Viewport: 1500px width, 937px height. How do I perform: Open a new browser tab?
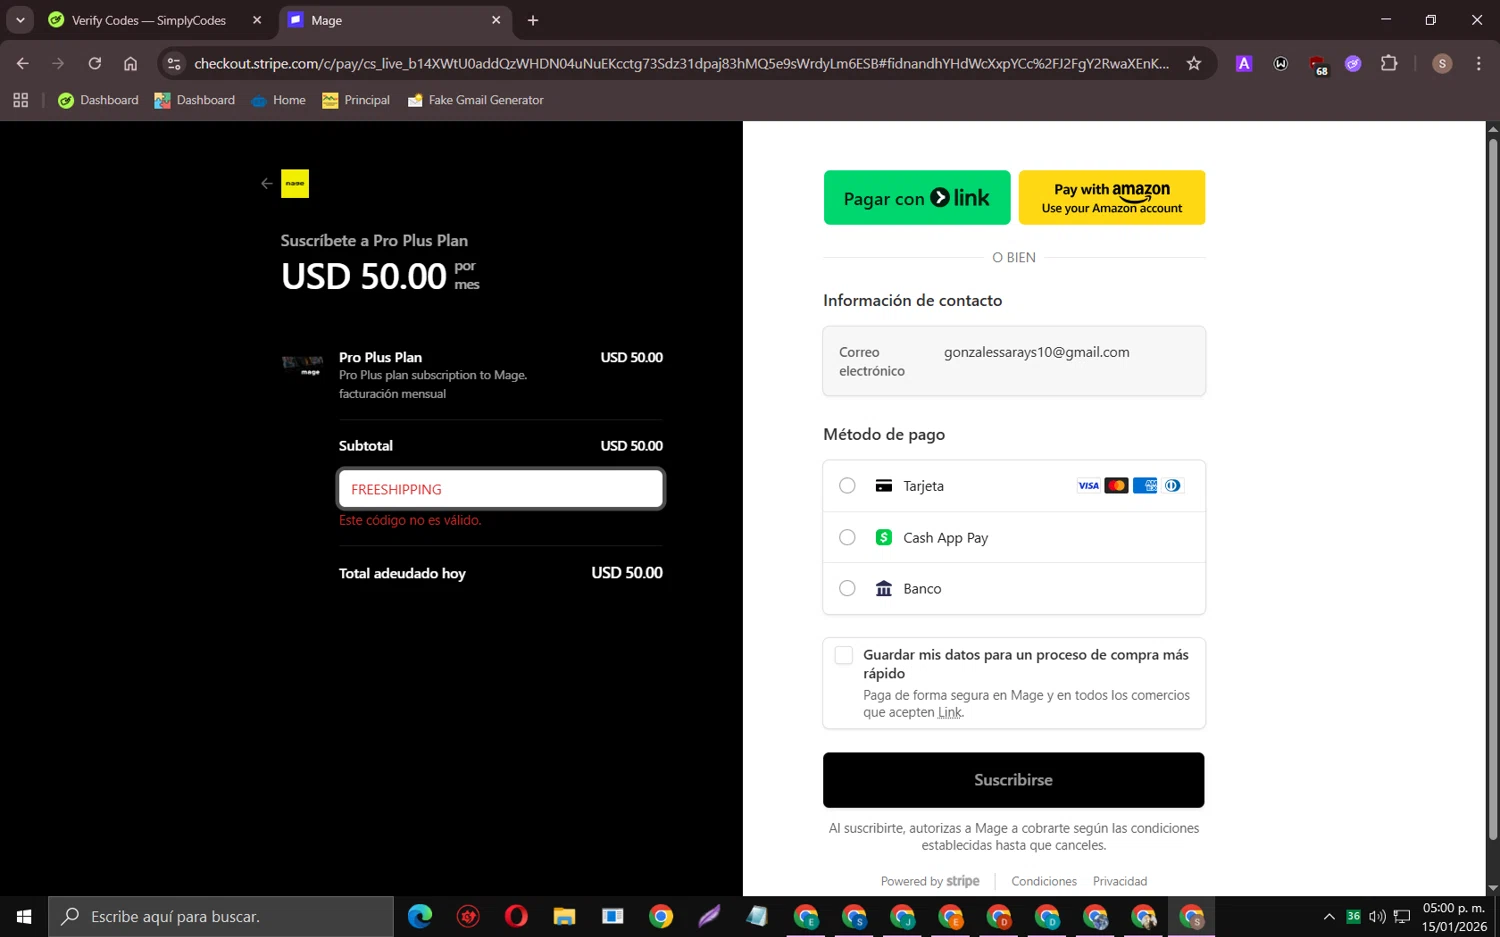[533, 20]
